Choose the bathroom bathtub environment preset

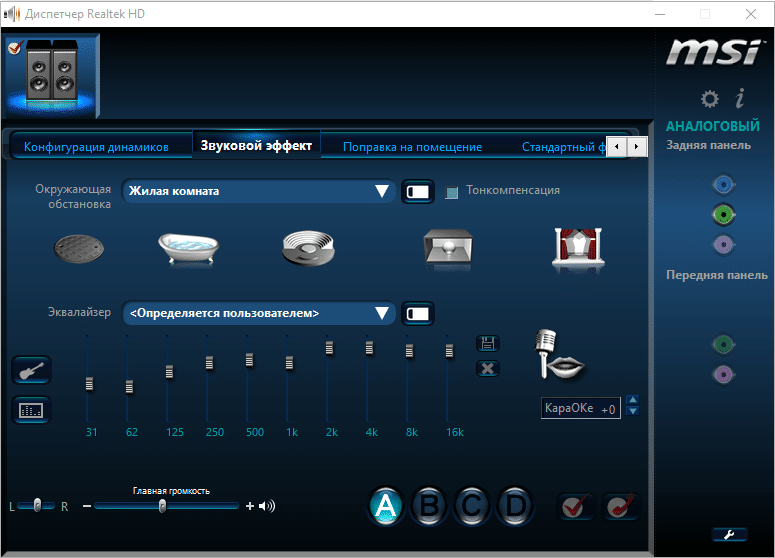[x=189, y=249]
